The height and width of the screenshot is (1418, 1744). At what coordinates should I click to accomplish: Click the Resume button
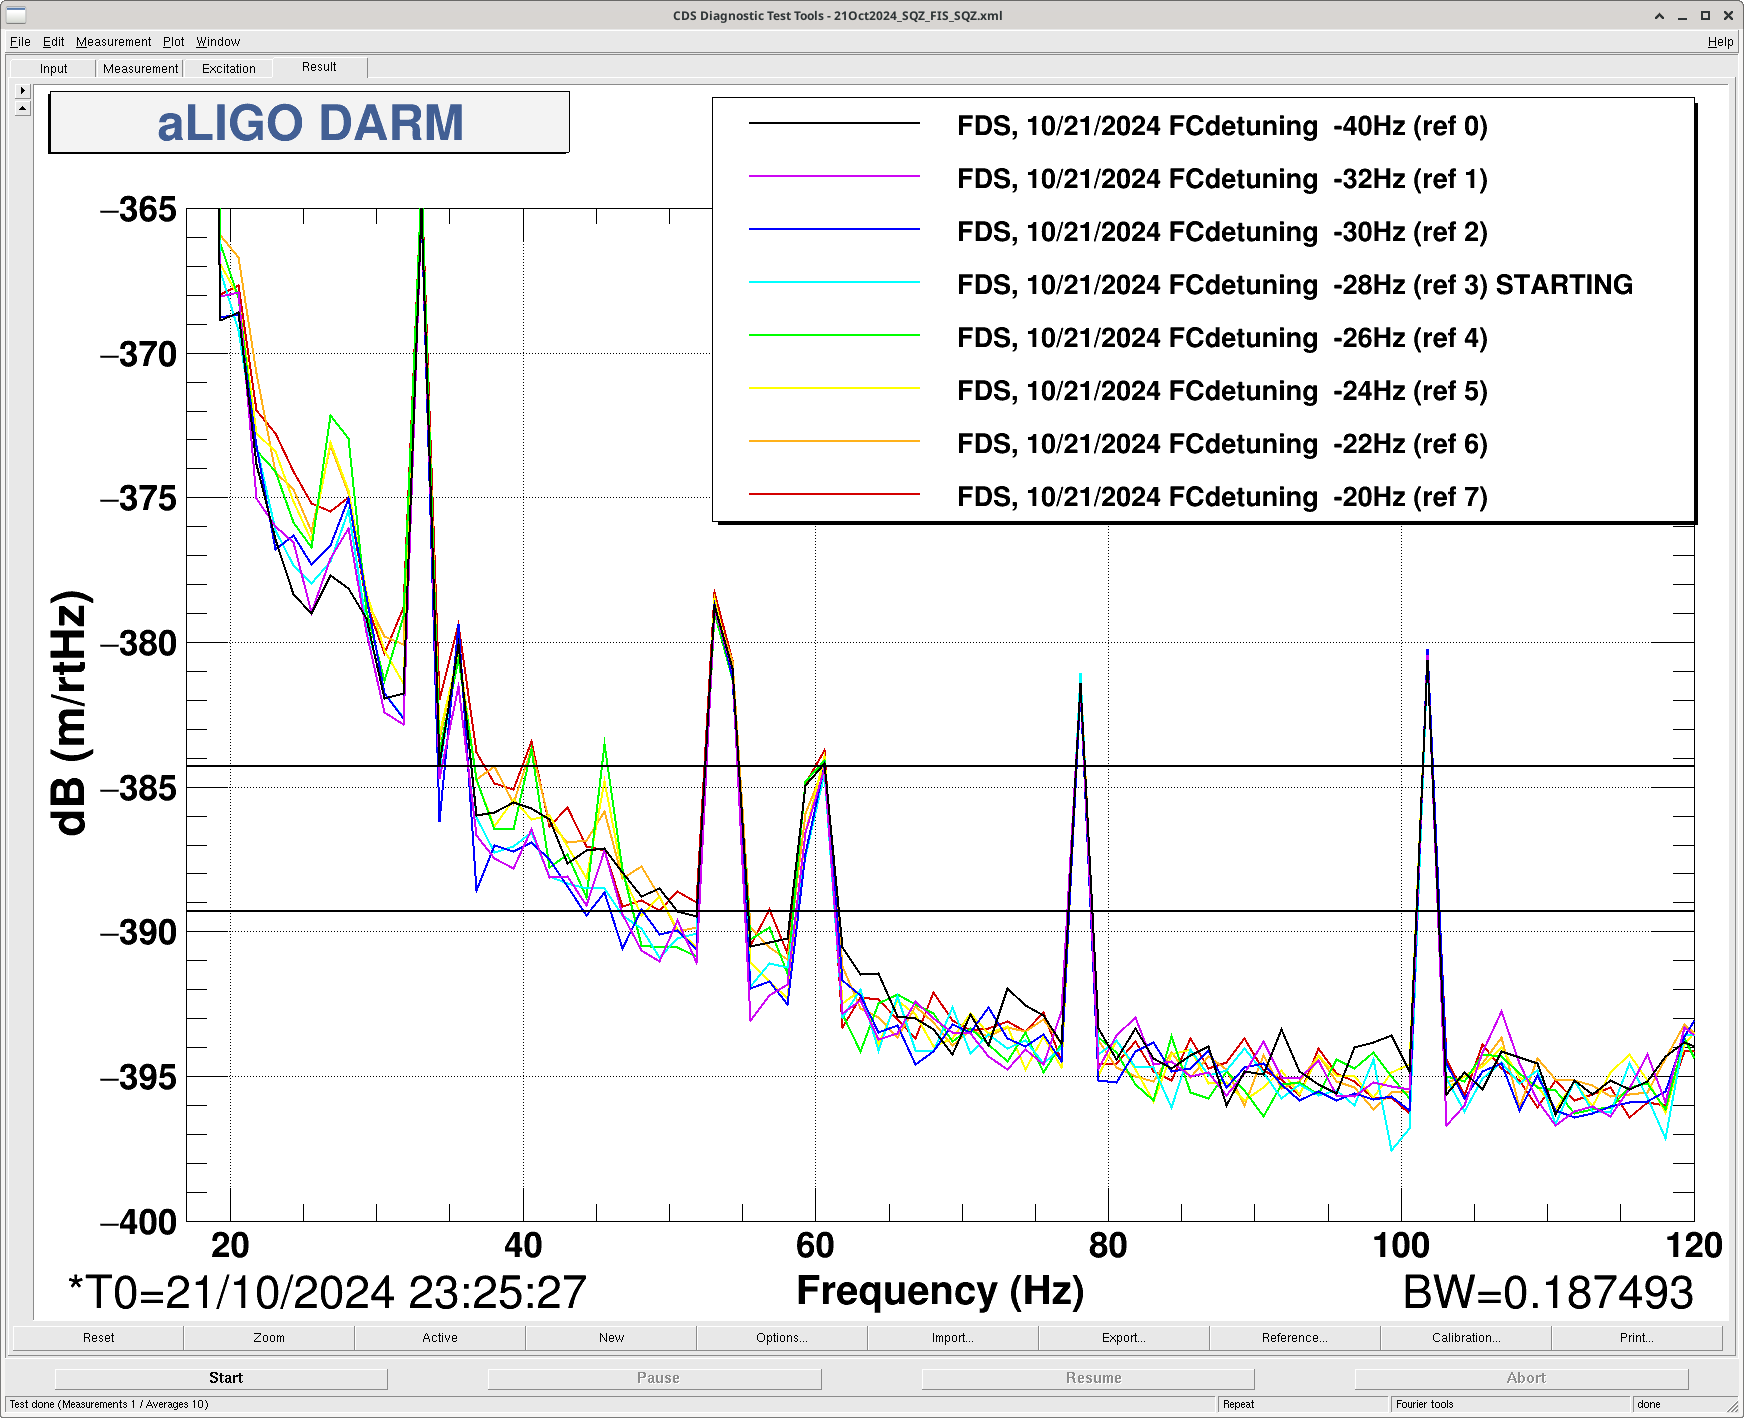[x=1088, y=1378]
